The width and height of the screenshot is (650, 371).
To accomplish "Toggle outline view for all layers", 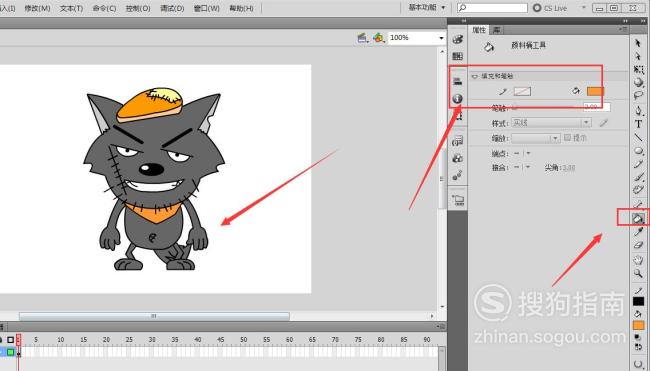I will (10, 340).
